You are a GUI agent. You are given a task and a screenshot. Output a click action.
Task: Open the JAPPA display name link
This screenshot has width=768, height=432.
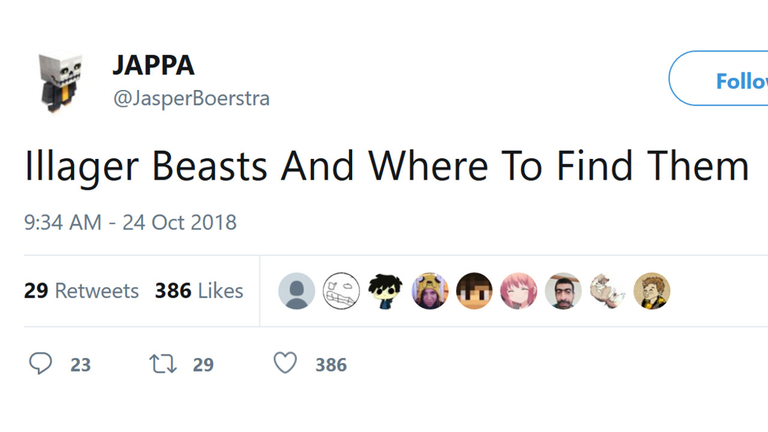pos(154,67)
